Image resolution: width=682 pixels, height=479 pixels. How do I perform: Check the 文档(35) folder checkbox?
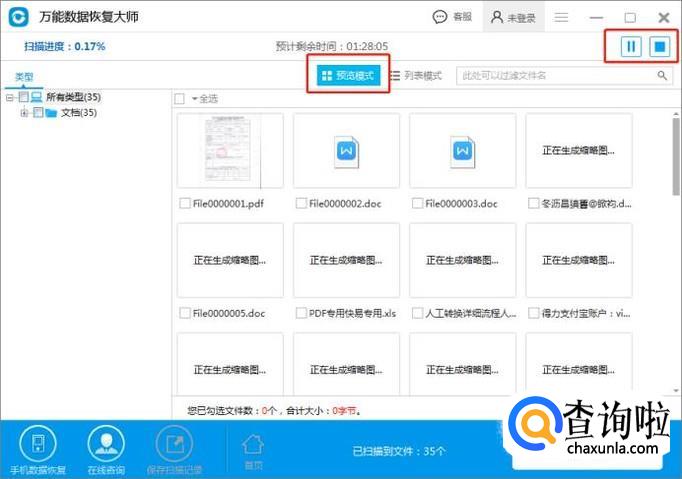[38, 113]
